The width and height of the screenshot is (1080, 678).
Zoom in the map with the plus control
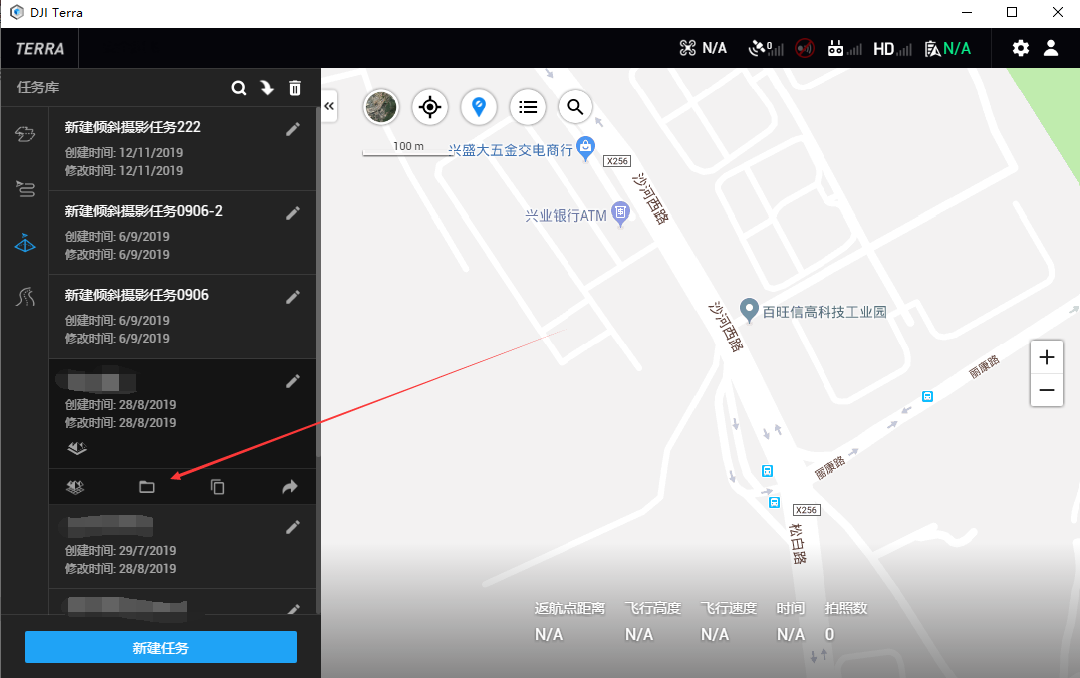tap(1046, 356)
